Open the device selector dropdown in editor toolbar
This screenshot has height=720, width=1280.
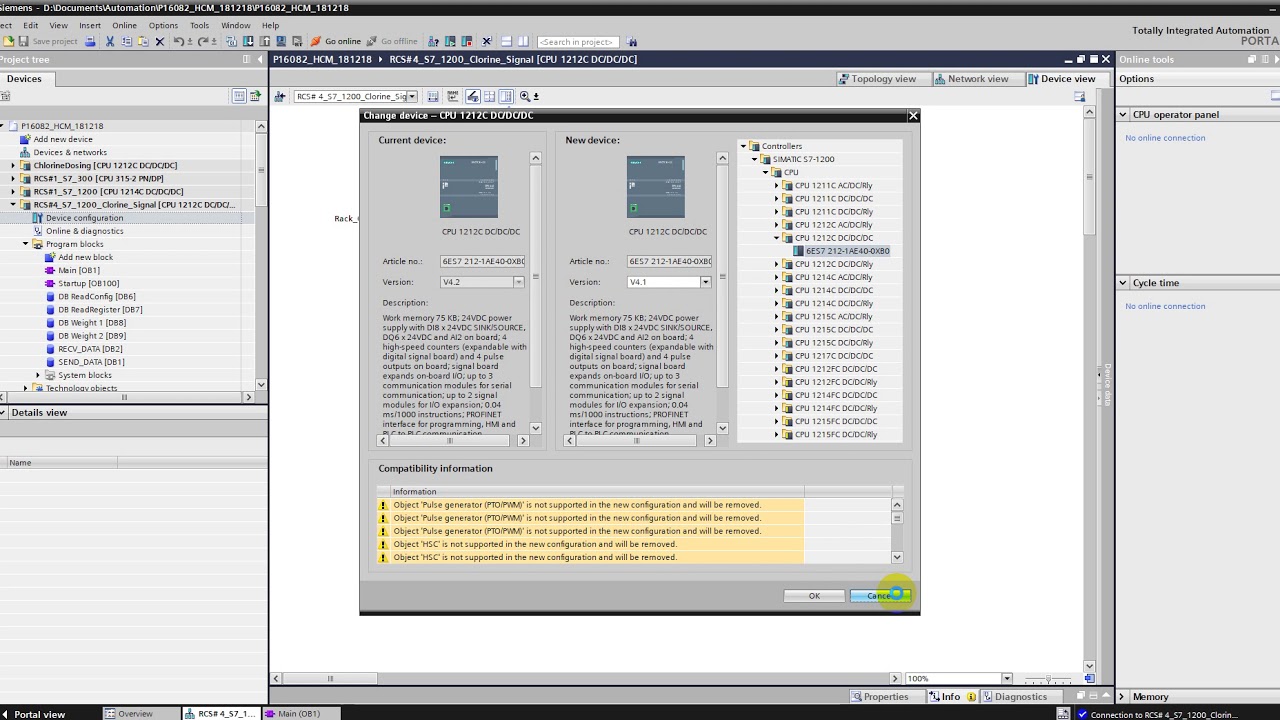click(x=411, y=97)
